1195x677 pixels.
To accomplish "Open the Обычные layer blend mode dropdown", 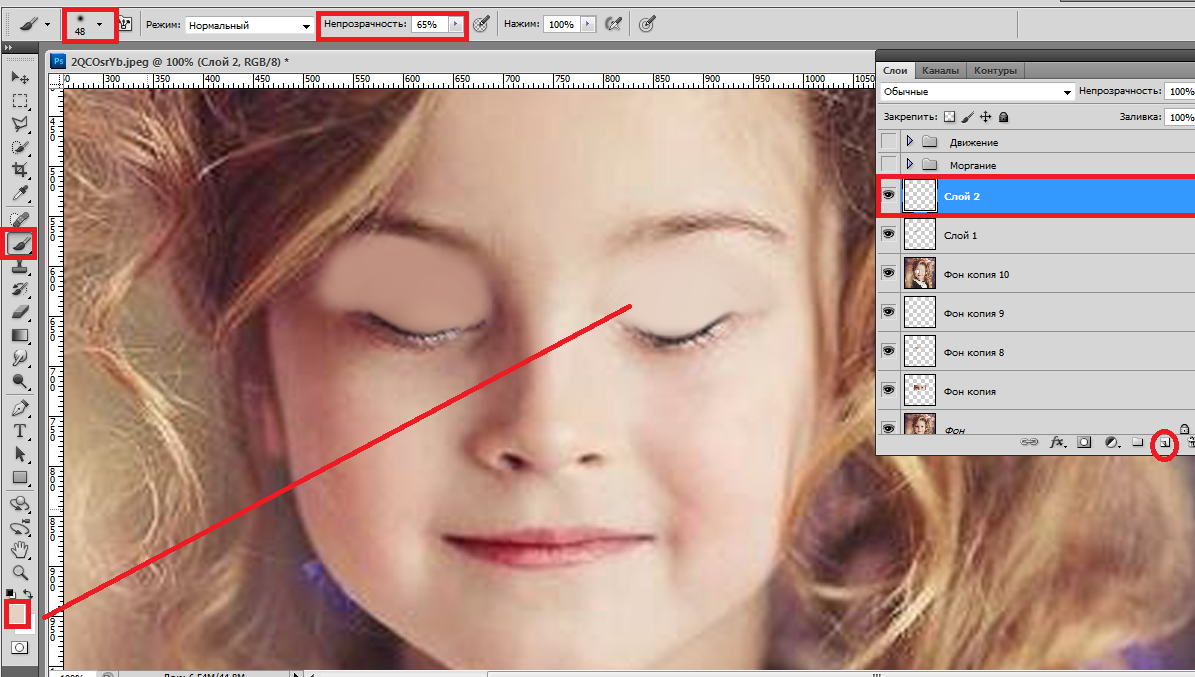I will pyautogui.click(x=977, y=91).
